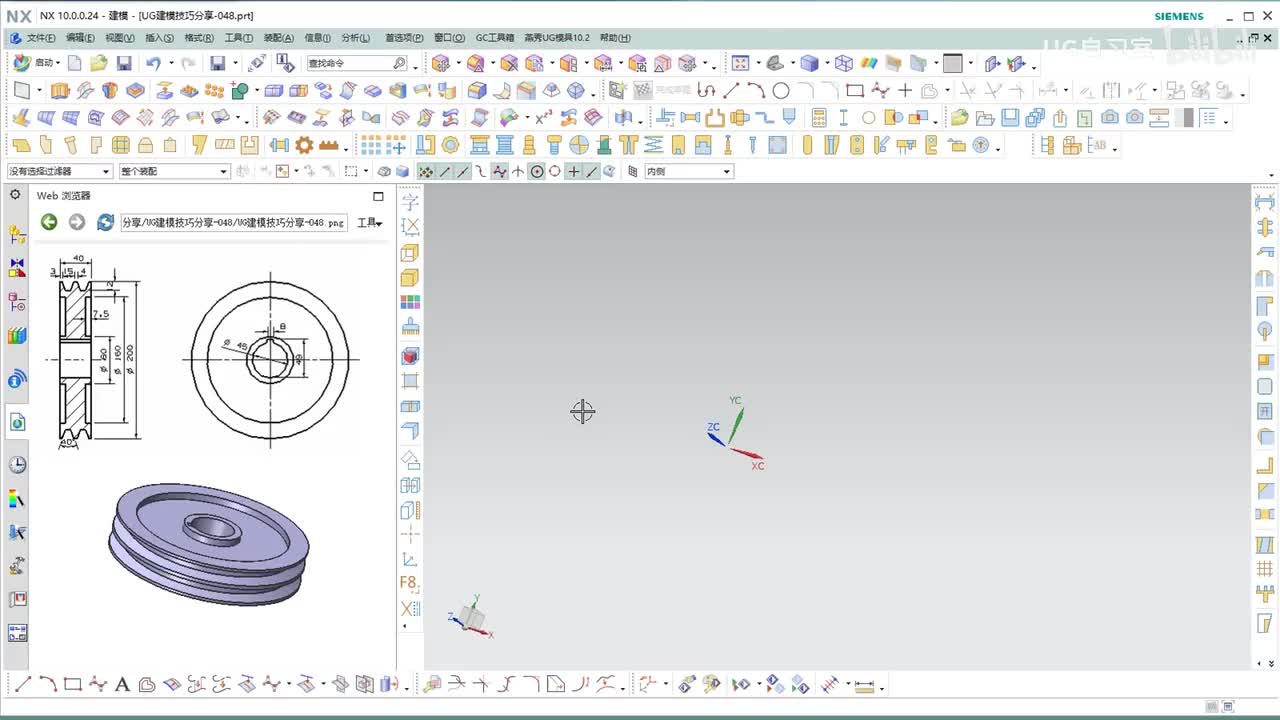
Task: Open the 窗口(O) menu
Action: 450,38
